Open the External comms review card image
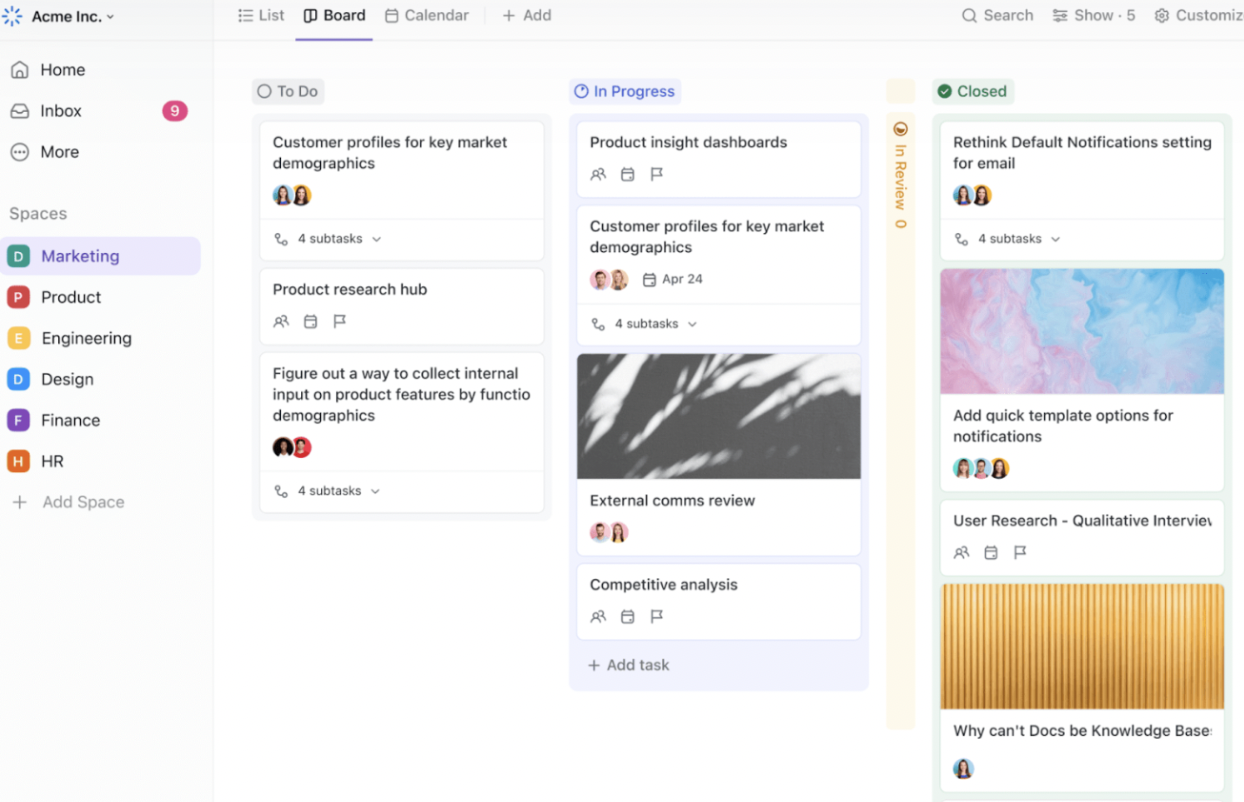The height and width of the screenshot is (802, 1244). [x=718, y=416]
